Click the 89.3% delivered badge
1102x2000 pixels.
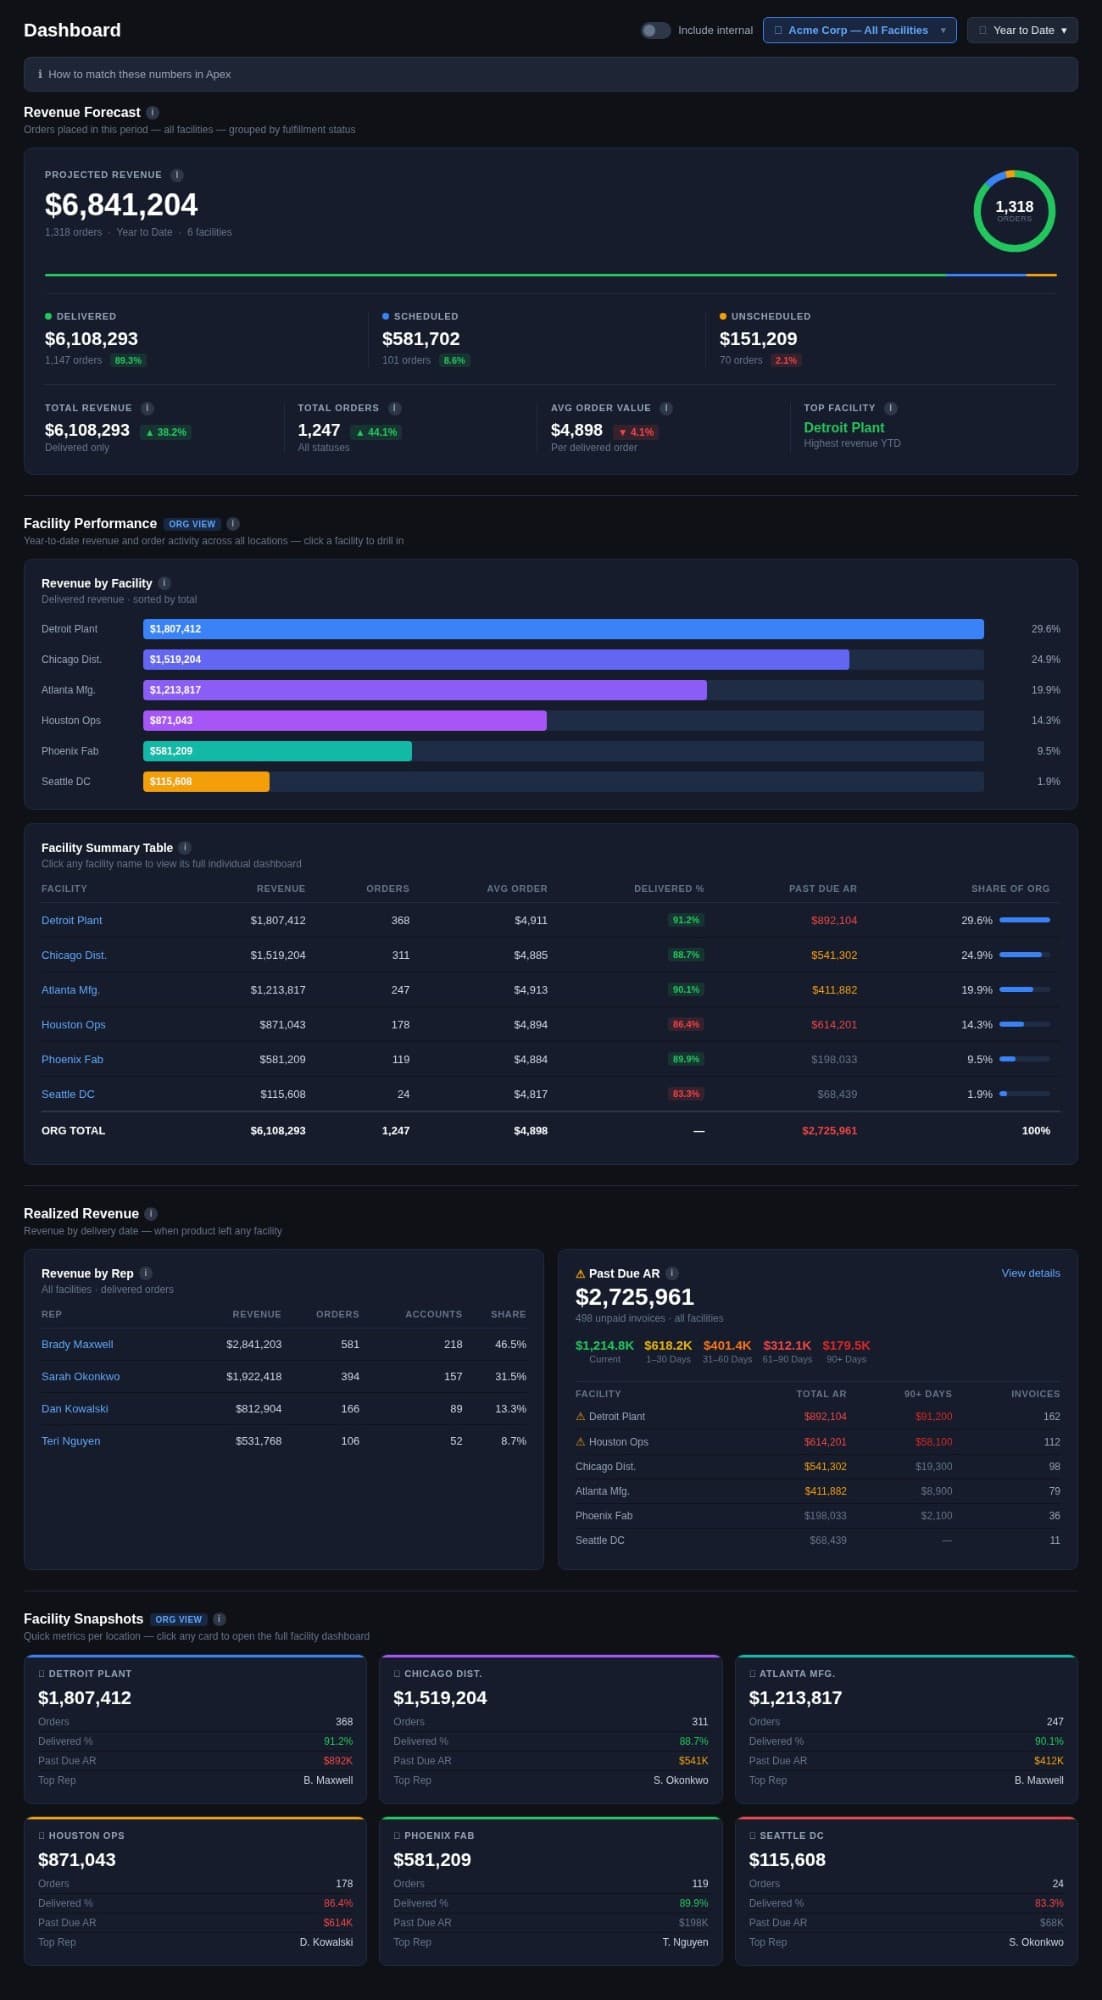pos(128,361)
